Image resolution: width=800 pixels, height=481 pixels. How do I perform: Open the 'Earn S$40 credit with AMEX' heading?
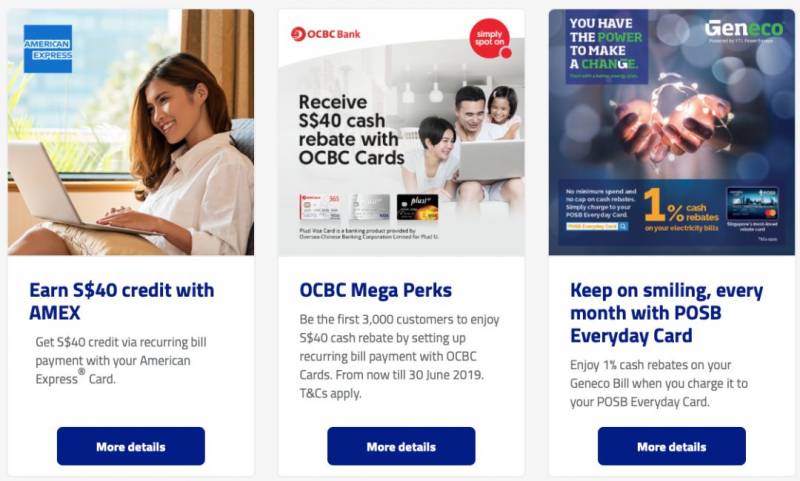(121, 301)
